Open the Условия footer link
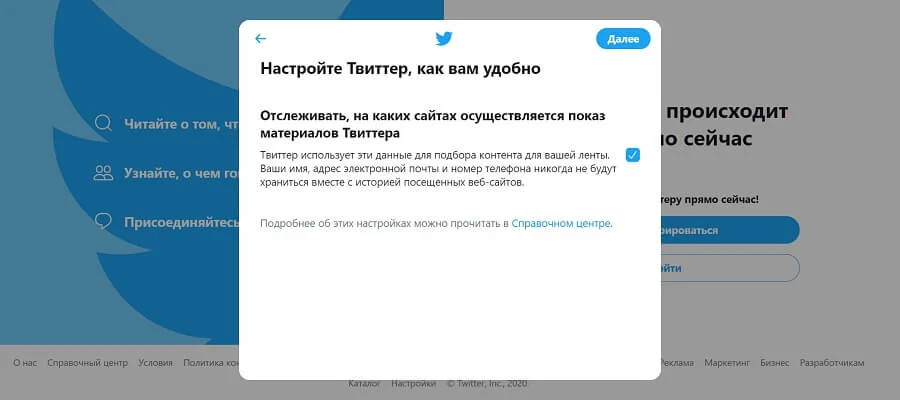This screenshot has height=400, width=900. [x=155, y=363]
